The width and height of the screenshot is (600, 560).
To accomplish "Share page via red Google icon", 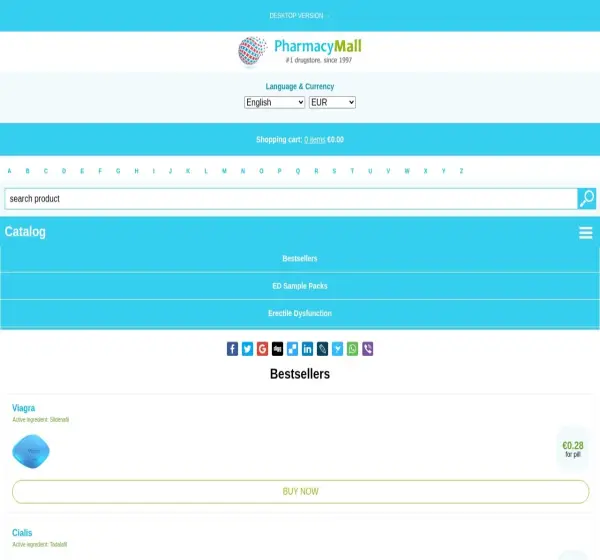I will pyautogui.click(x=262, y=349).
